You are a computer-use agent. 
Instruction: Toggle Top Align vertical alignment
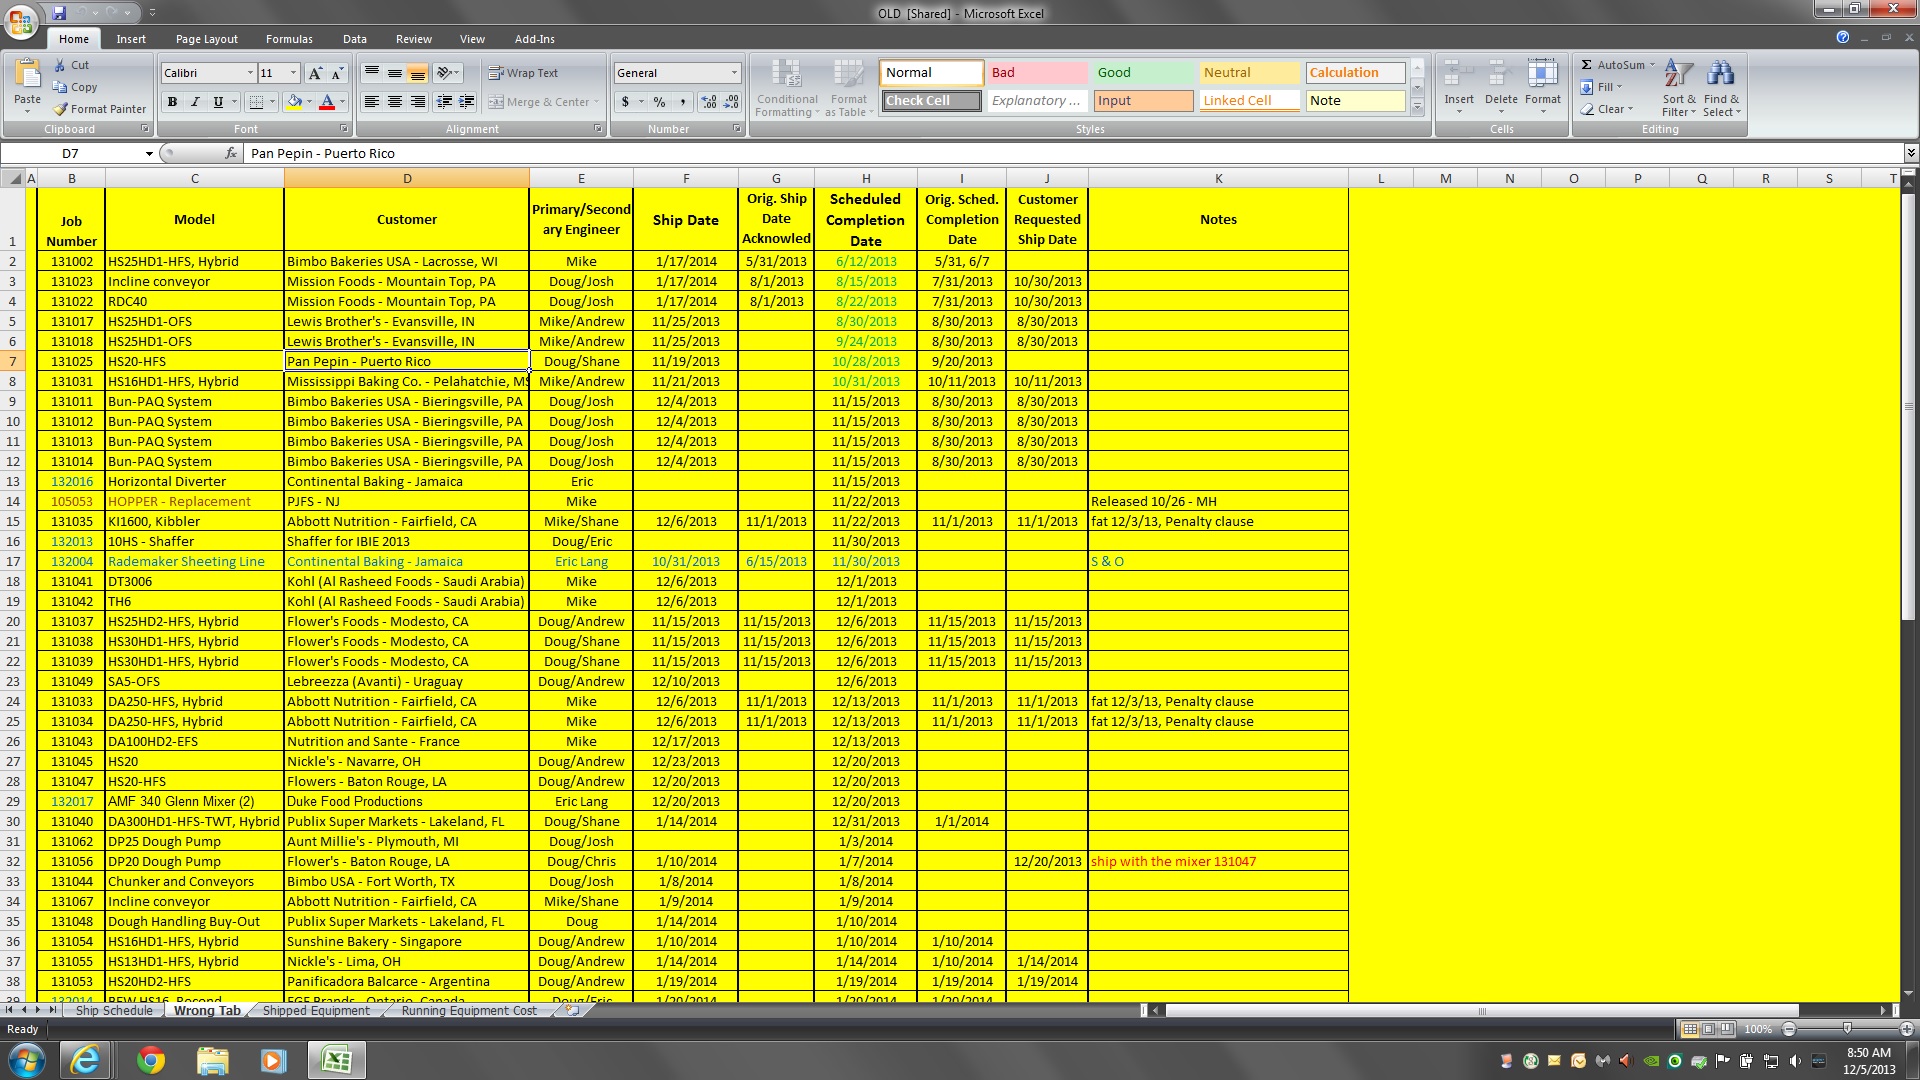click(372, 73)
